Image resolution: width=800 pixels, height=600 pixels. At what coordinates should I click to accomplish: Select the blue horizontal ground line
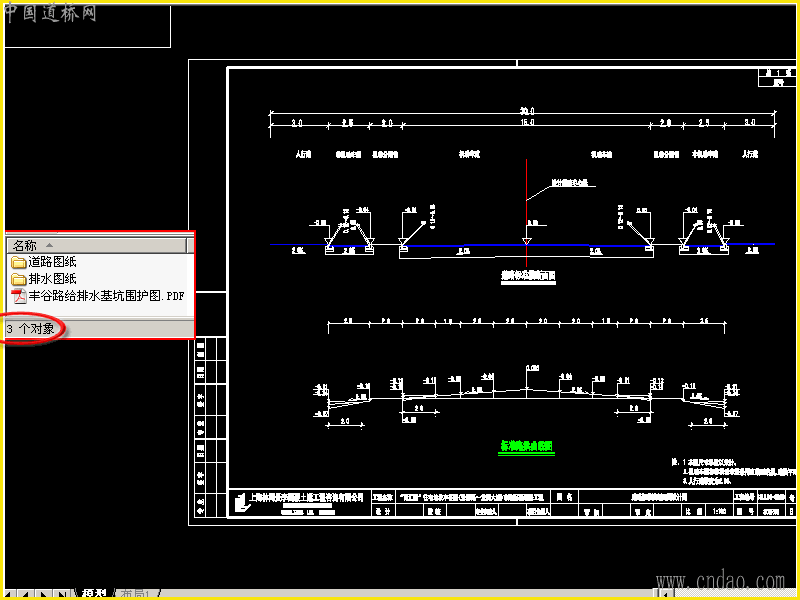pyautogui.click(x=522, y=245)
